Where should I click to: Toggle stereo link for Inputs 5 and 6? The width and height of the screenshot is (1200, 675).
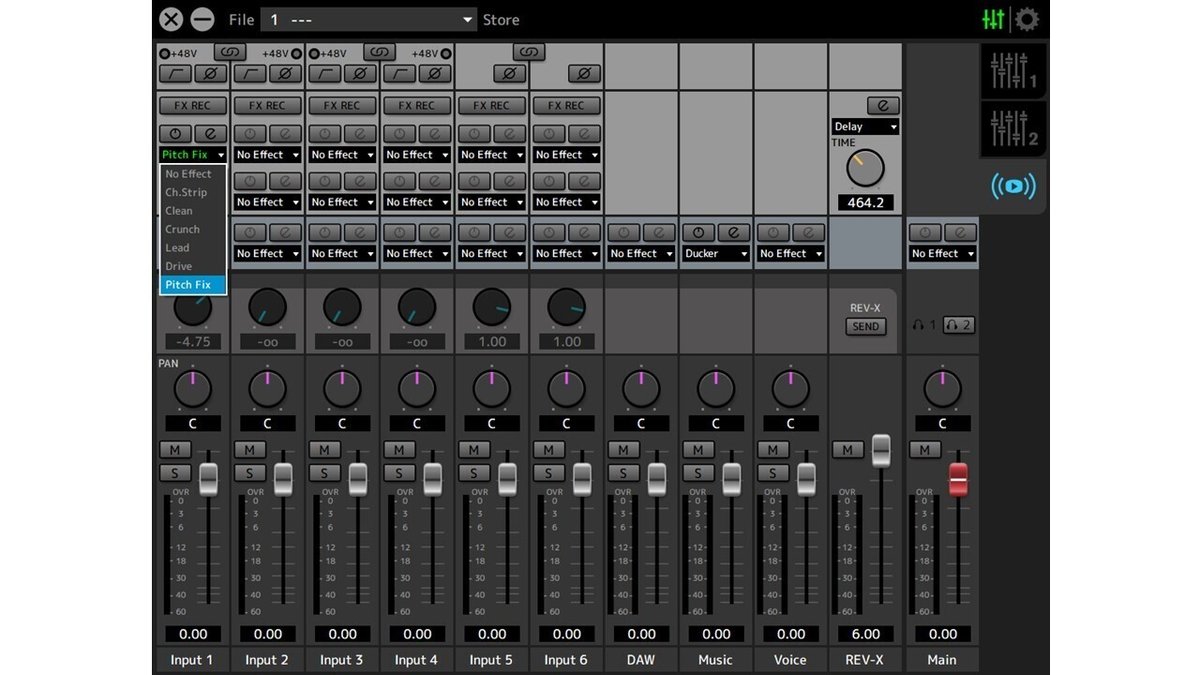tap(530, 52)
